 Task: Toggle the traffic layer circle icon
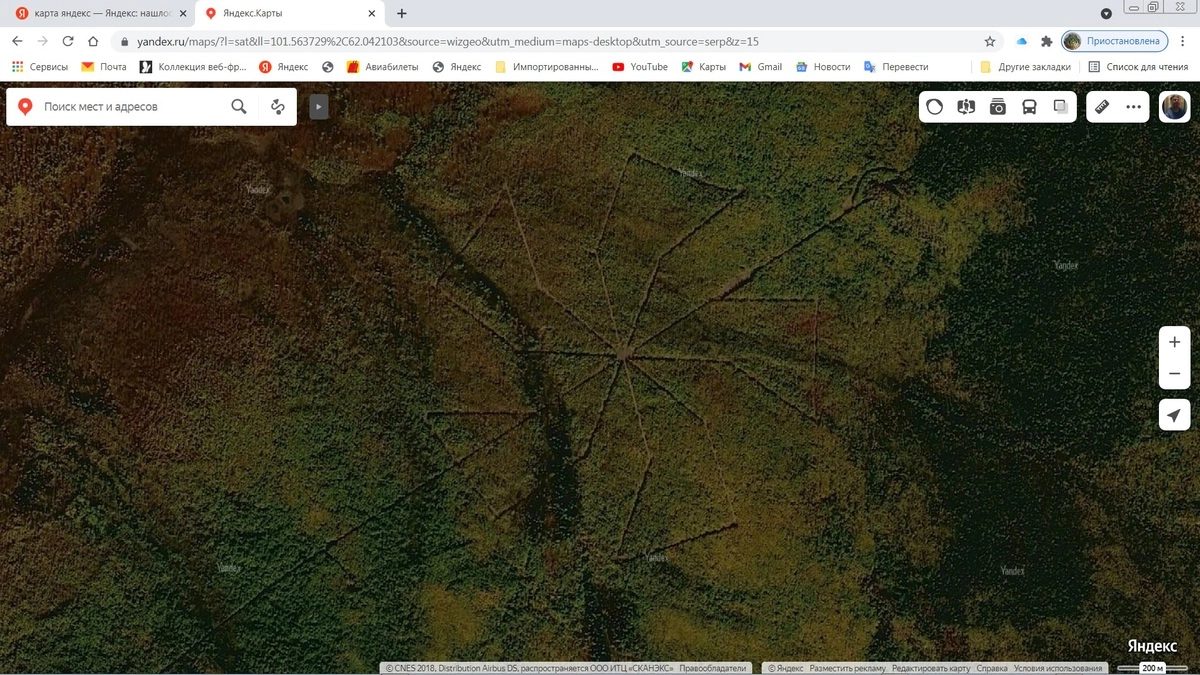934,107
